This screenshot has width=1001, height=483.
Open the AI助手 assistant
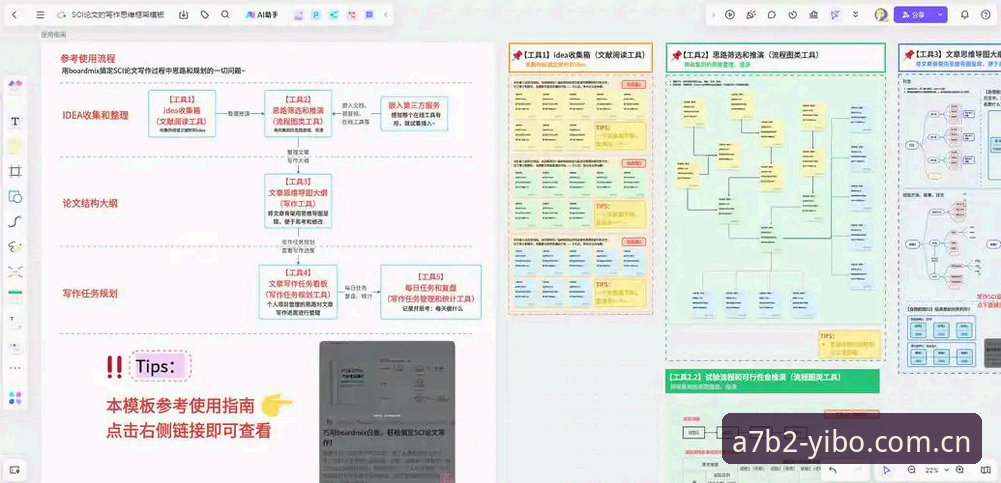pyautogui.click(x=262, y=14)
